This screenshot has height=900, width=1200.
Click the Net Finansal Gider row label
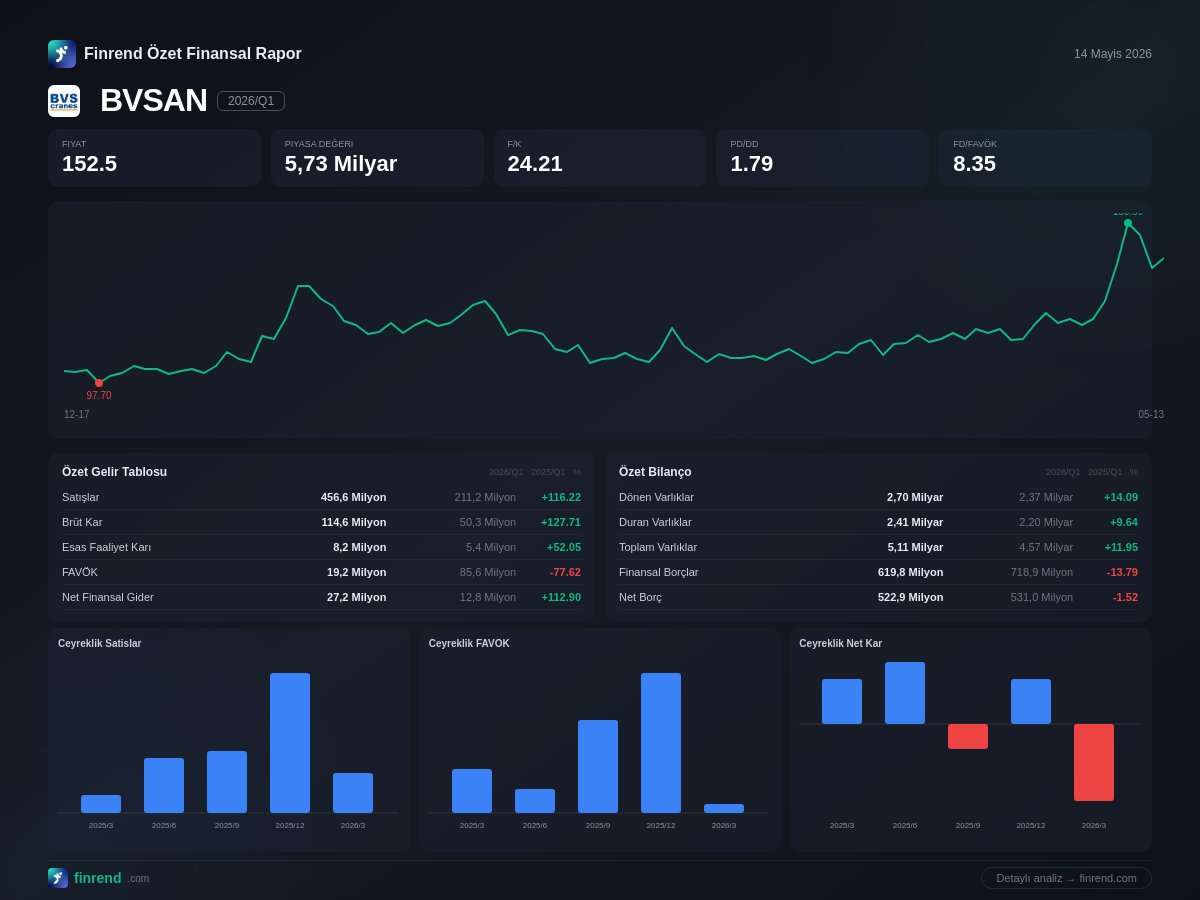click(108, 597)
